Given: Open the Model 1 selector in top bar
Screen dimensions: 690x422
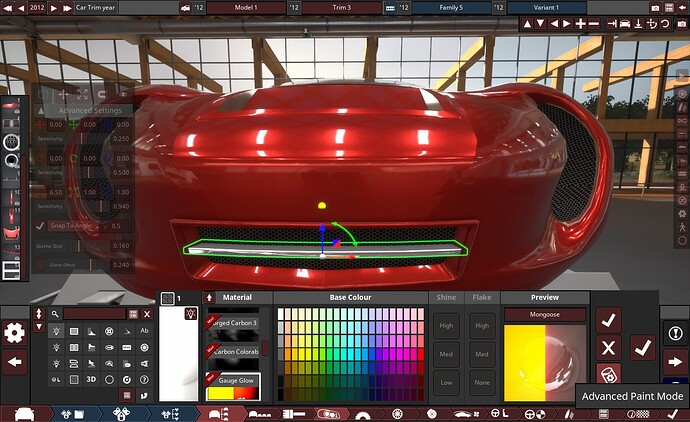Looking at the screenshot, I should pos(245,7).
